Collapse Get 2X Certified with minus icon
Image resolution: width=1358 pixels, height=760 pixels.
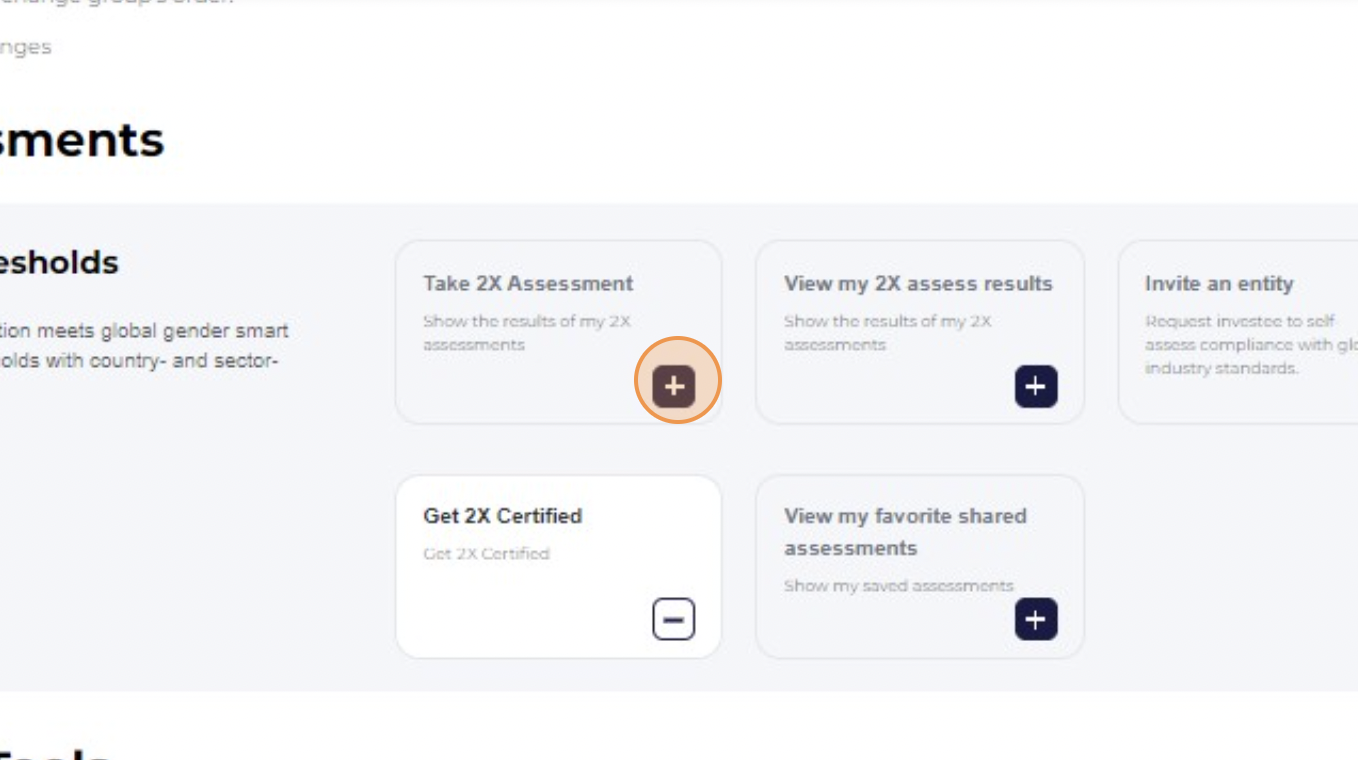pos(674,619)
